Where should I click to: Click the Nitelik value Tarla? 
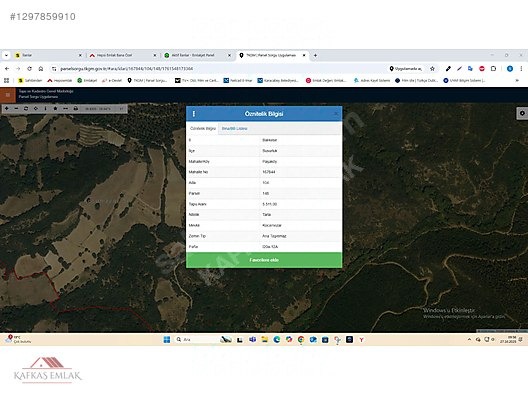tap(266, 214)
